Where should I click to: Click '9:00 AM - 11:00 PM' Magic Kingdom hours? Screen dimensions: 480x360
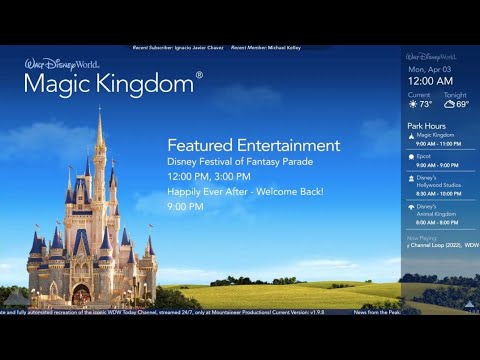point(438,144)
